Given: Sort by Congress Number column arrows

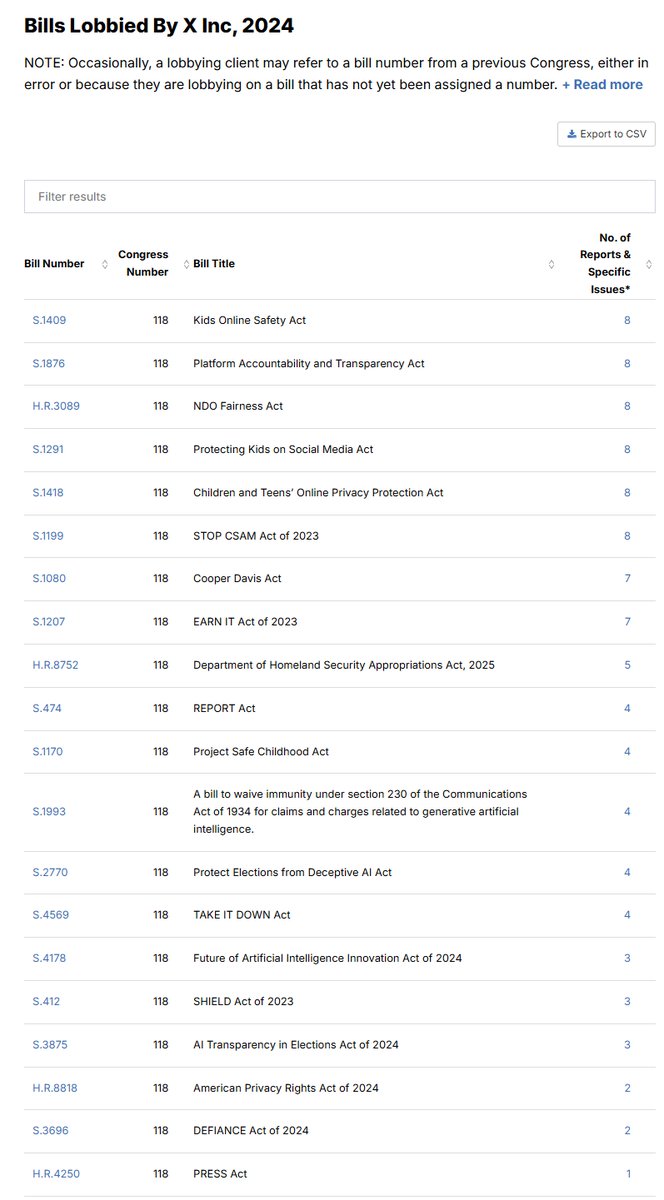Looking at the screenshot, I should point(185,264).
